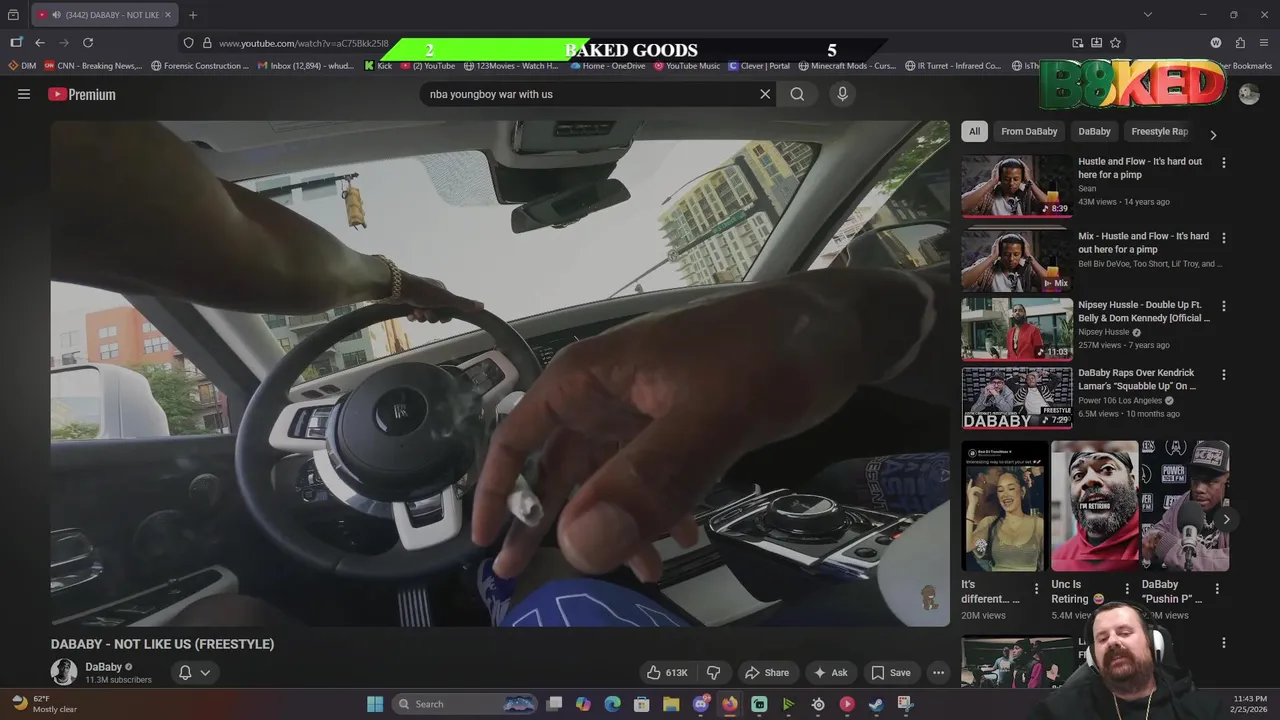The height and width of the screenshot is (720, 1280).
Task: Open Hustle and Flow video by Sean
Action: [x=1140, y=168]
